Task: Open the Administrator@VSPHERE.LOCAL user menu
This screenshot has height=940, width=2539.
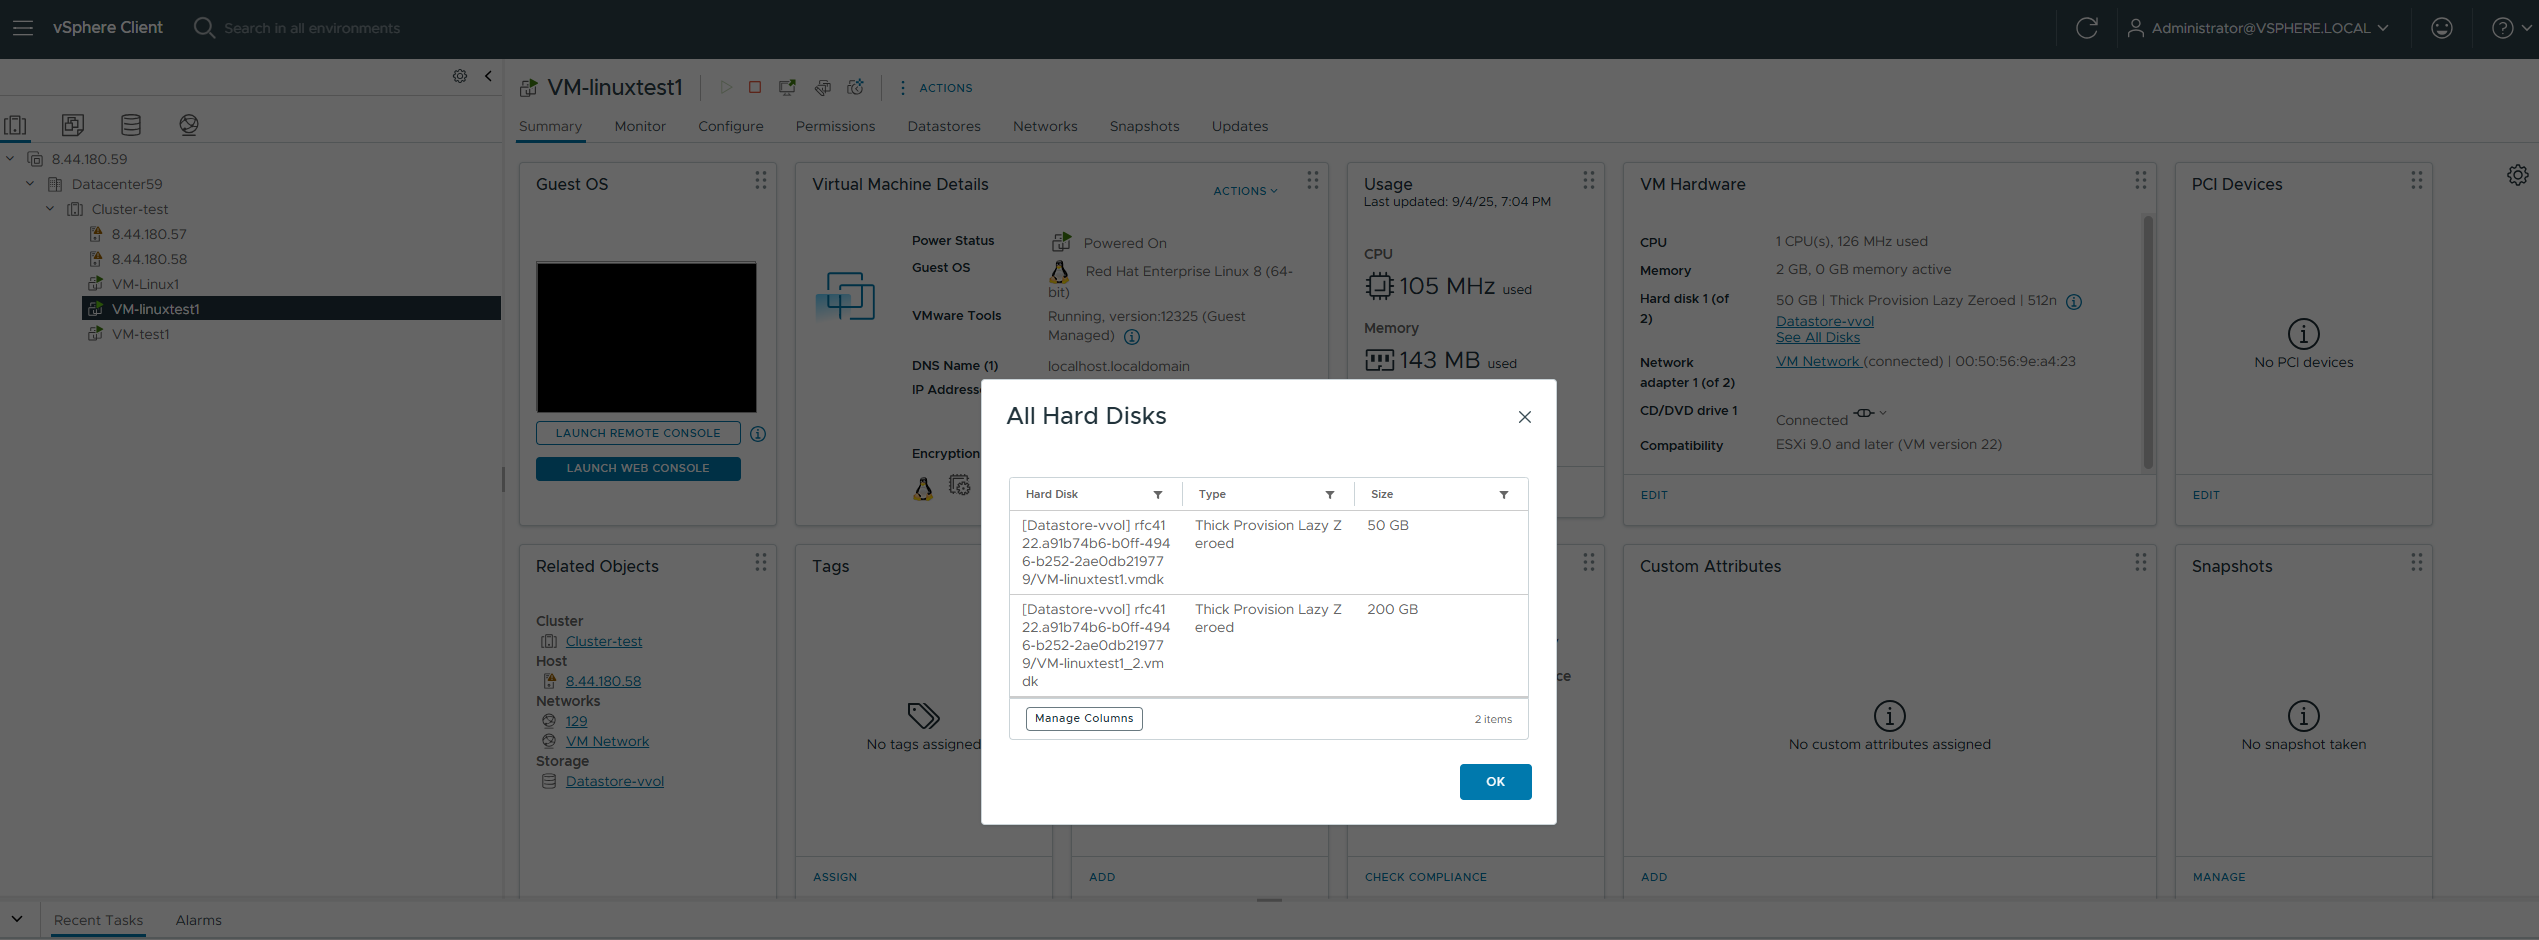Action: pyautogui.click(x=2257, y=28)
